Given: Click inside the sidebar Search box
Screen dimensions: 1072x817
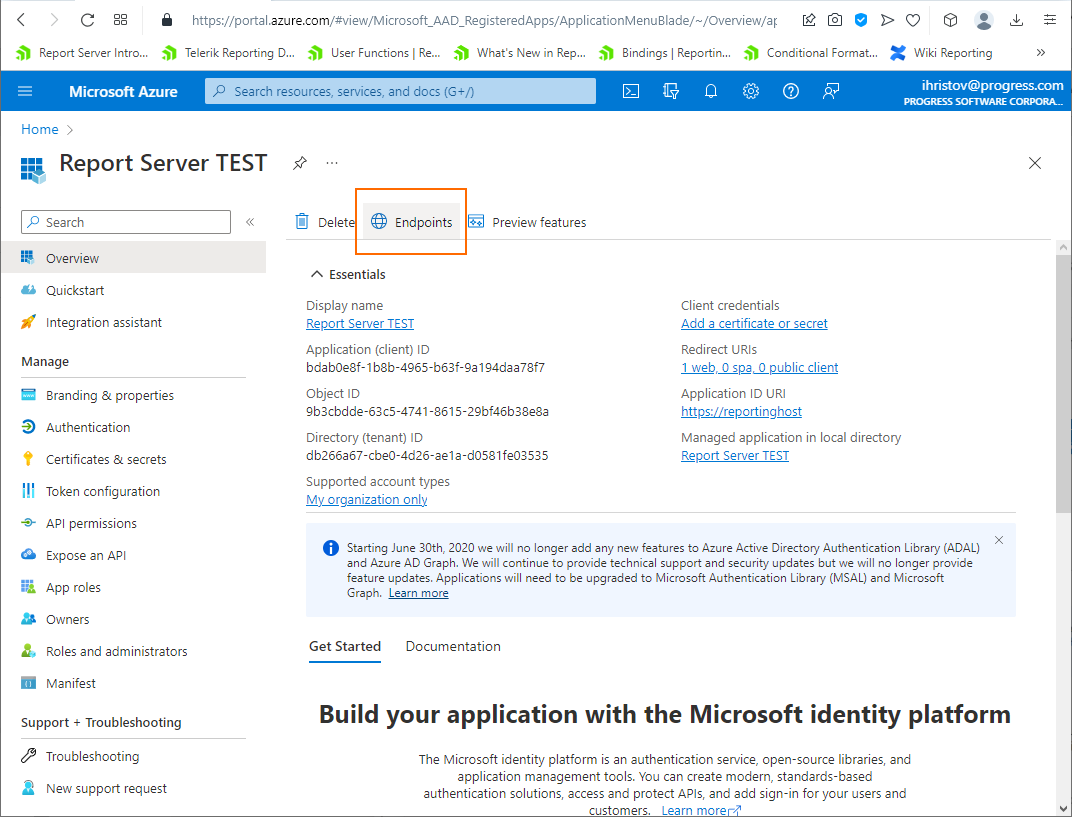Looking at the screenshot, I should pos(125,221).
